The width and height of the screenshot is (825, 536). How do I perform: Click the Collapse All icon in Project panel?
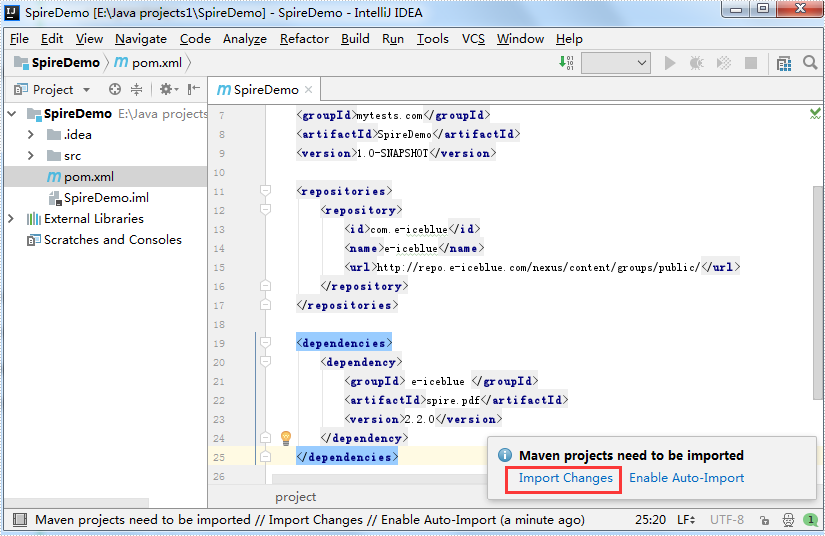tap(136, 89)
